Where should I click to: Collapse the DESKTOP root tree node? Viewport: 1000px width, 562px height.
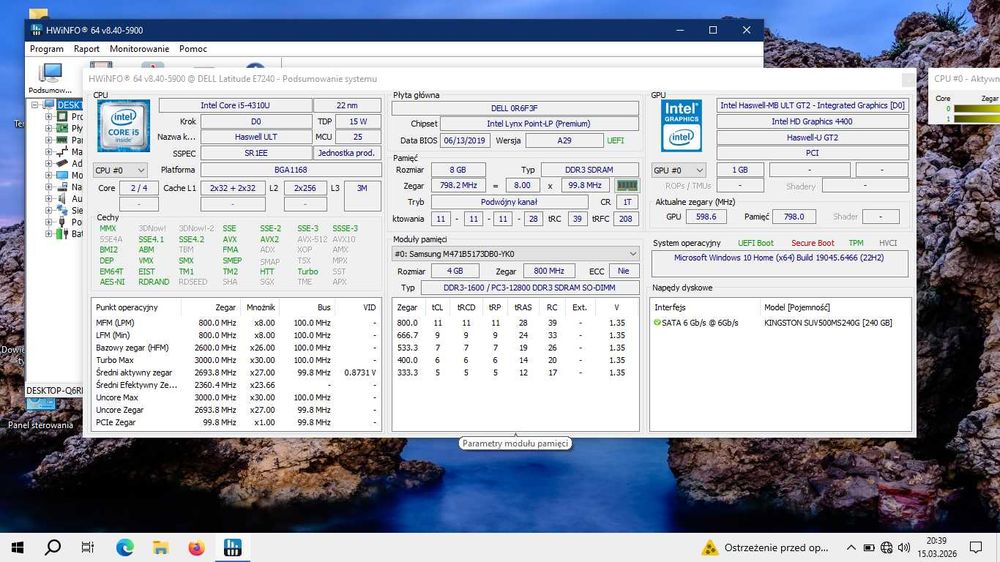pyautogui.click(x=35, y=105)
